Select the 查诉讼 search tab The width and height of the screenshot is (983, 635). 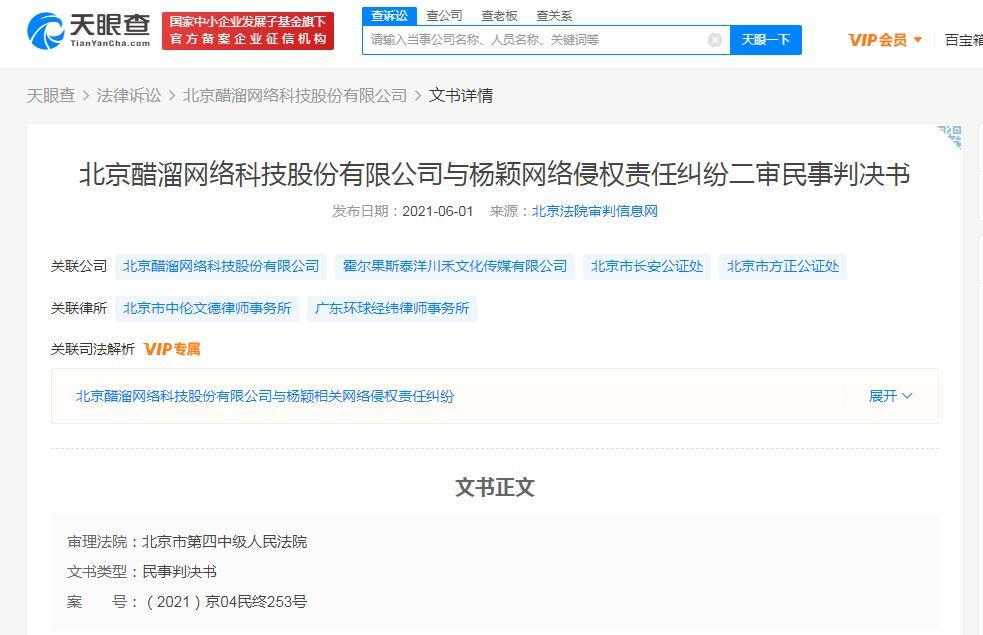pos(389,16)
